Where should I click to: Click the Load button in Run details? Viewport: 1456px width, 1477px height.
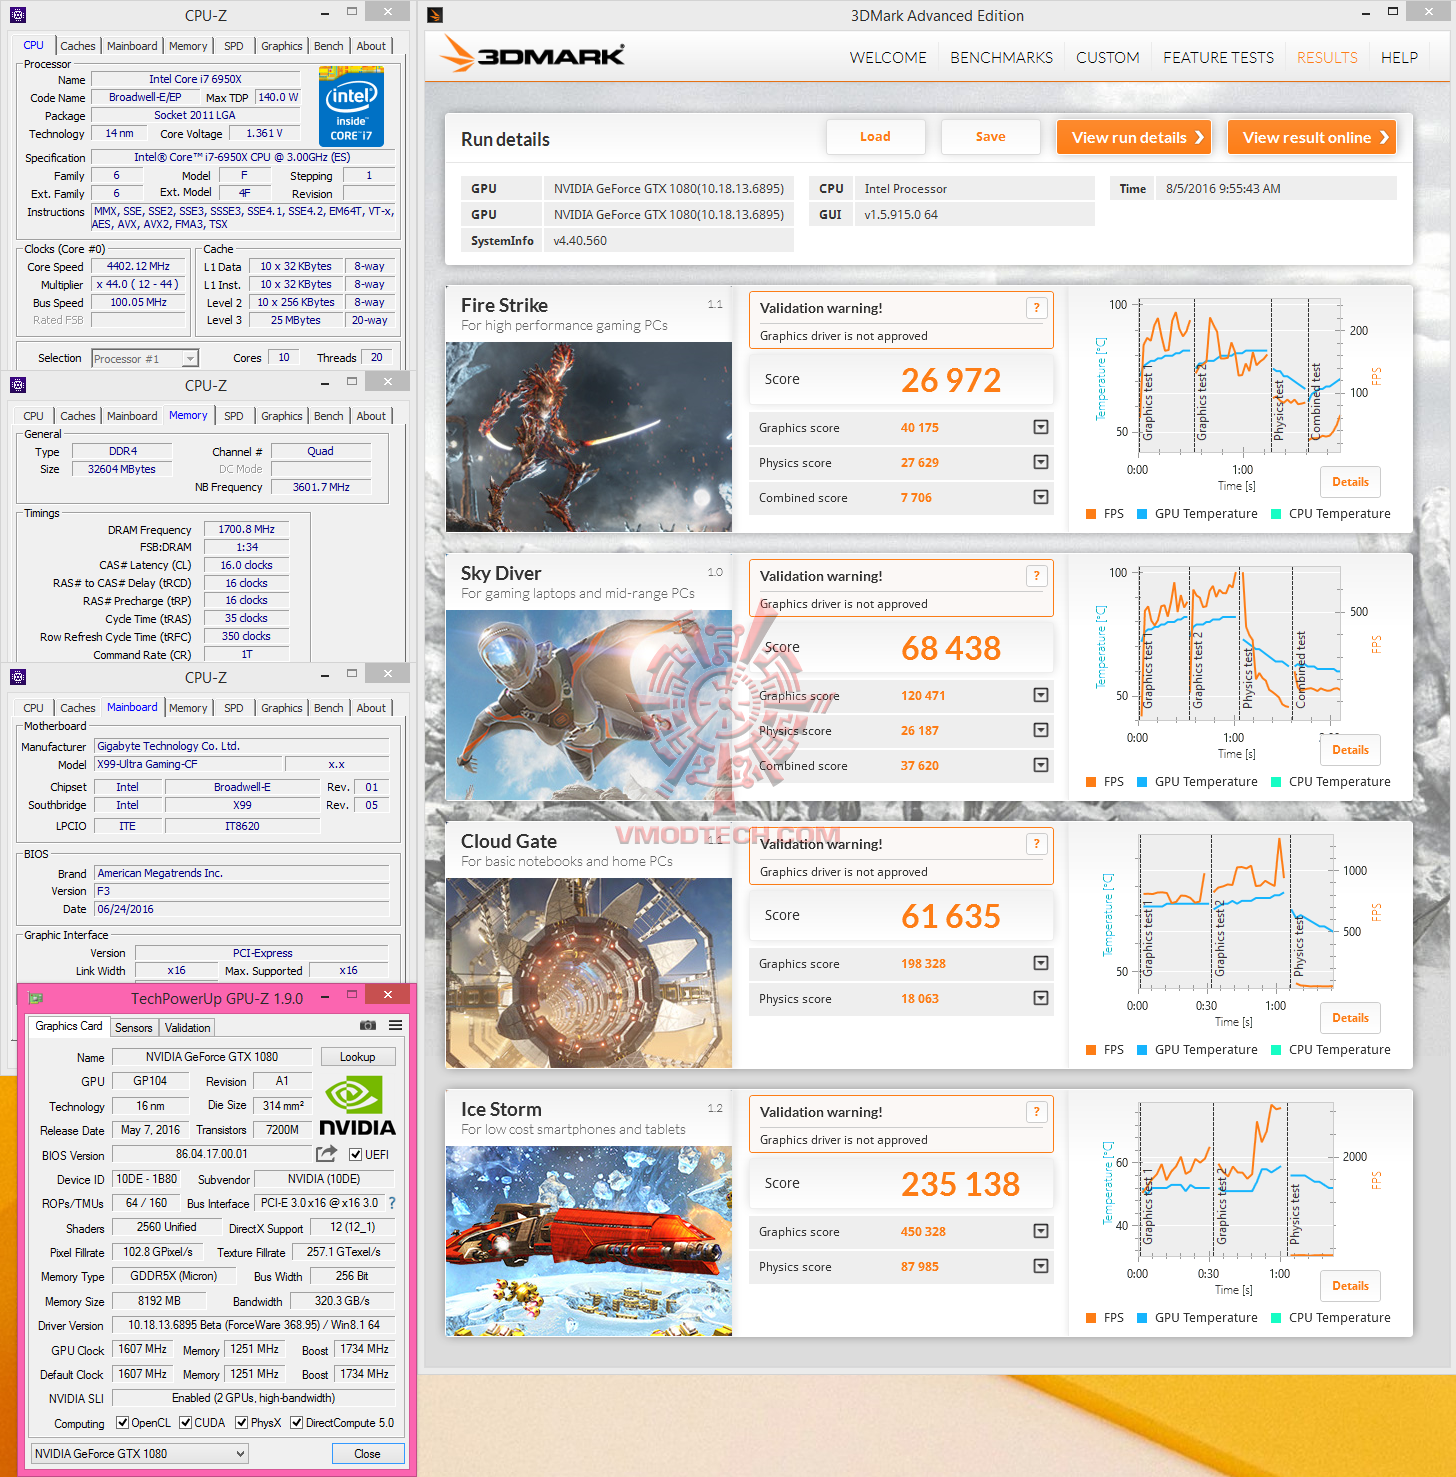click(875, 137)
